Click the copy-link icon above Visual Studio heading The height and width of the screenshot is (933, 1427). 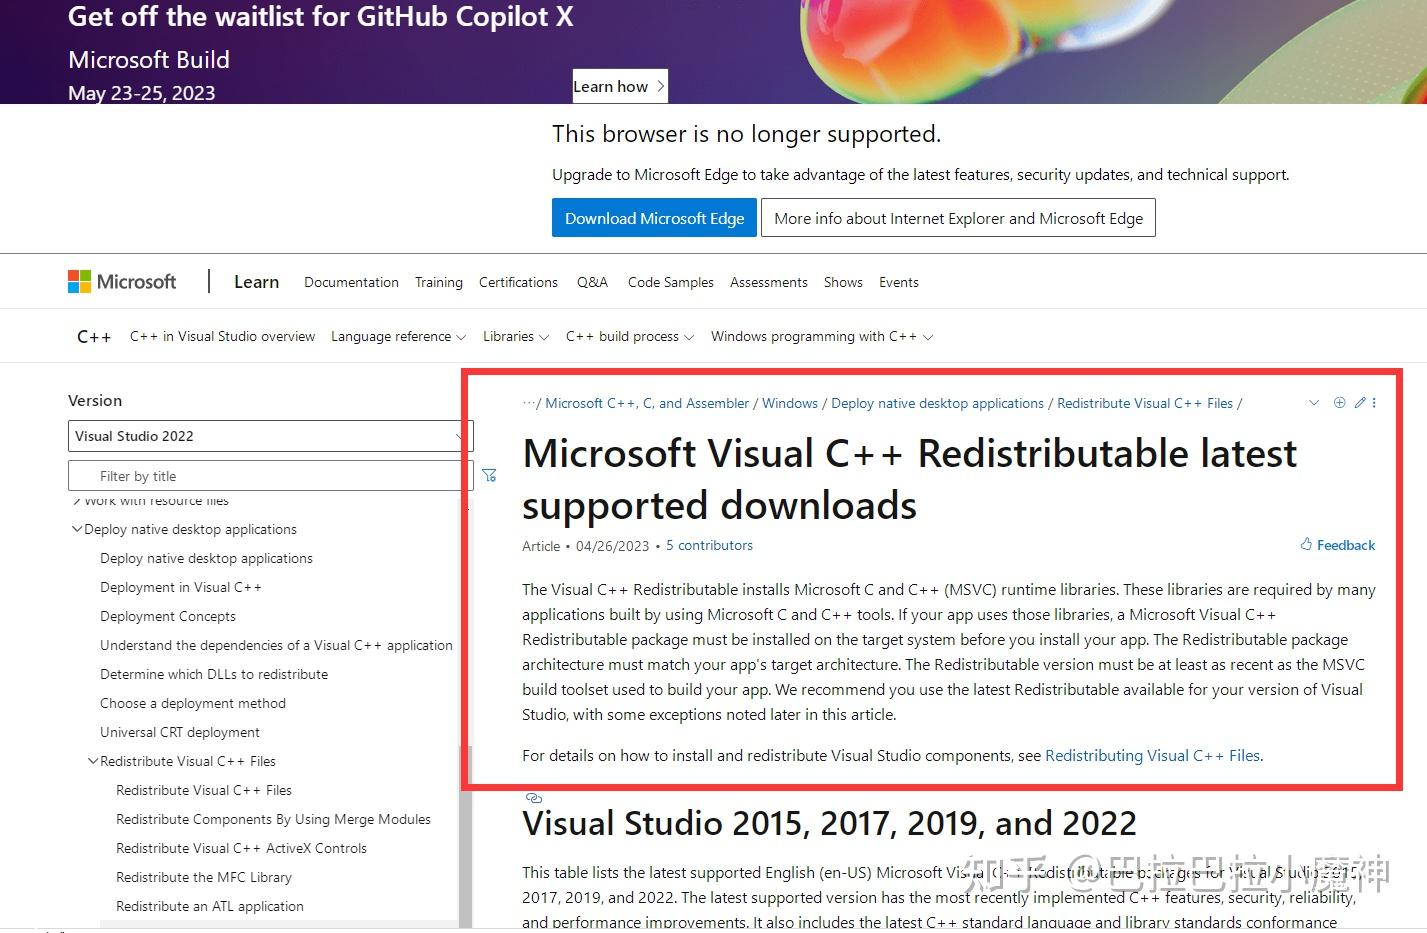pos(534,798)
